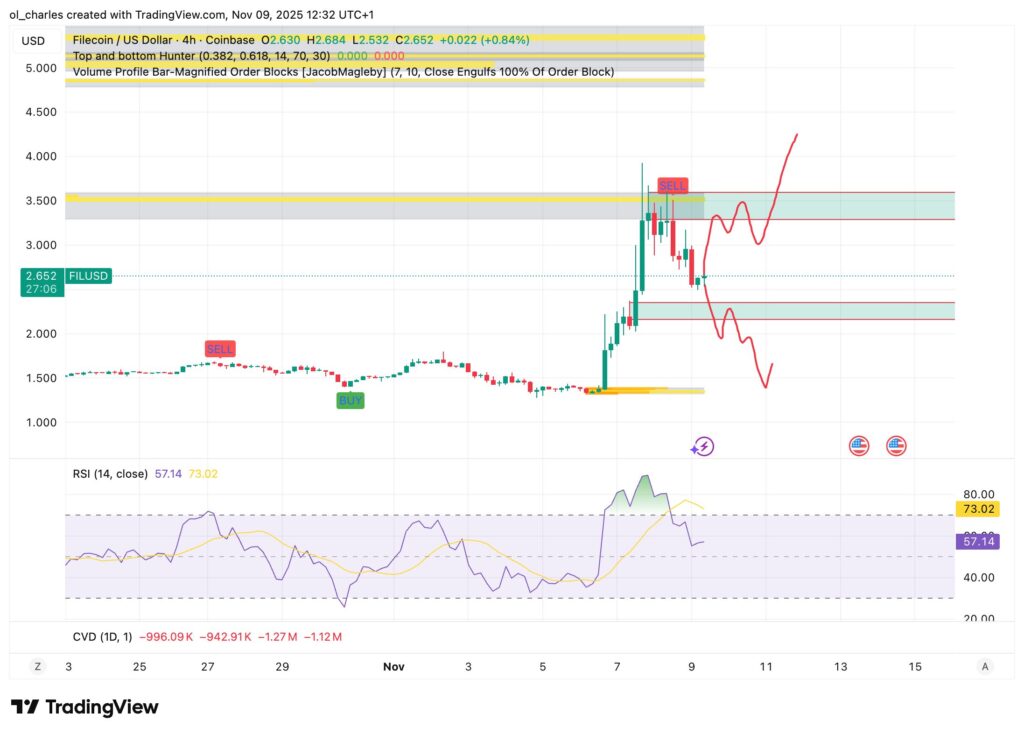Click the TradingView logo at bottom left
Screen dimensions: 1024x735
tap(85, 706)
